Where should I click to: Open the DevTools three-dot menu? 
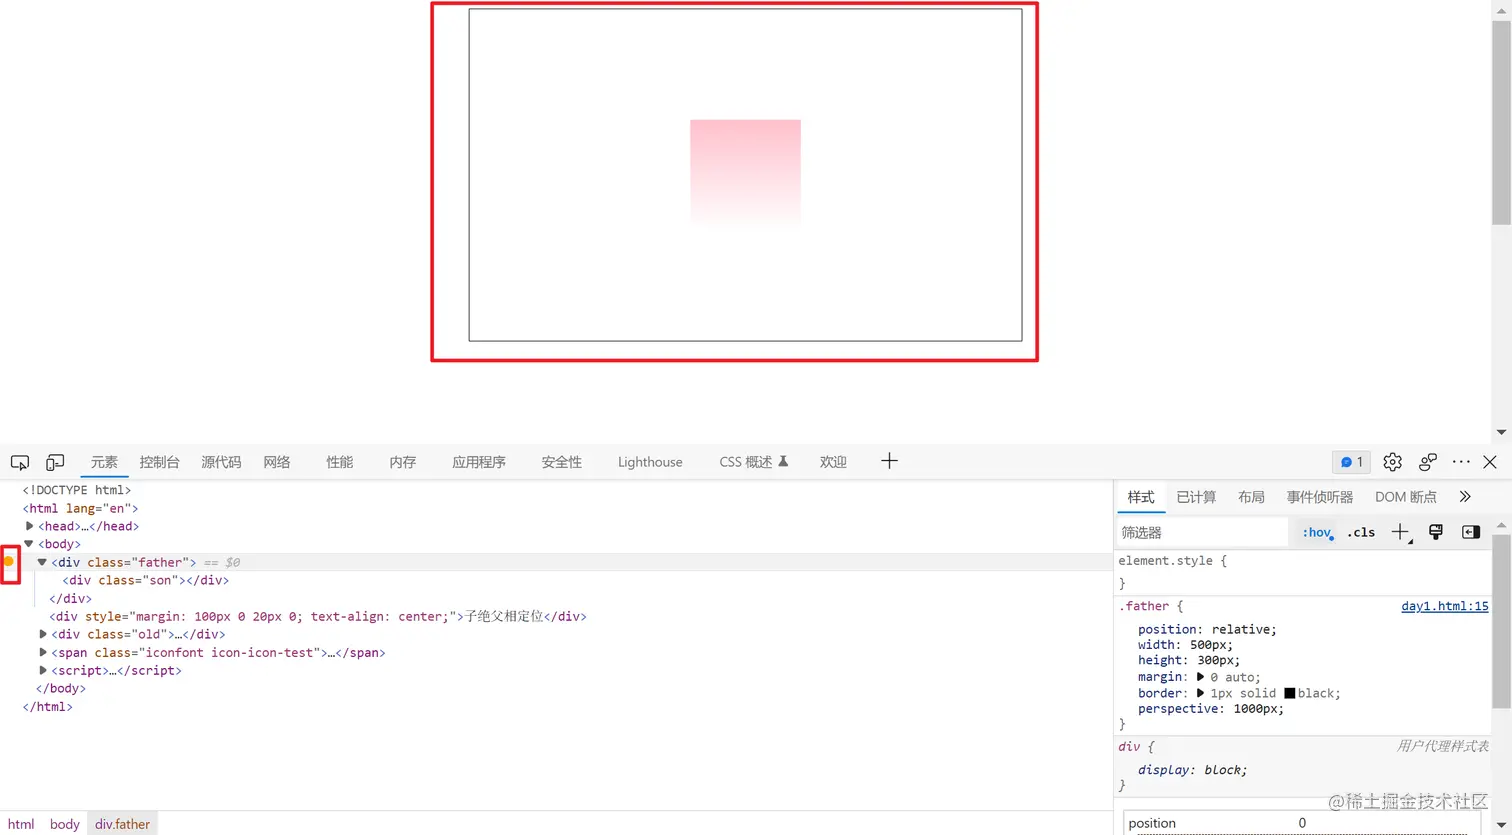1461,462
